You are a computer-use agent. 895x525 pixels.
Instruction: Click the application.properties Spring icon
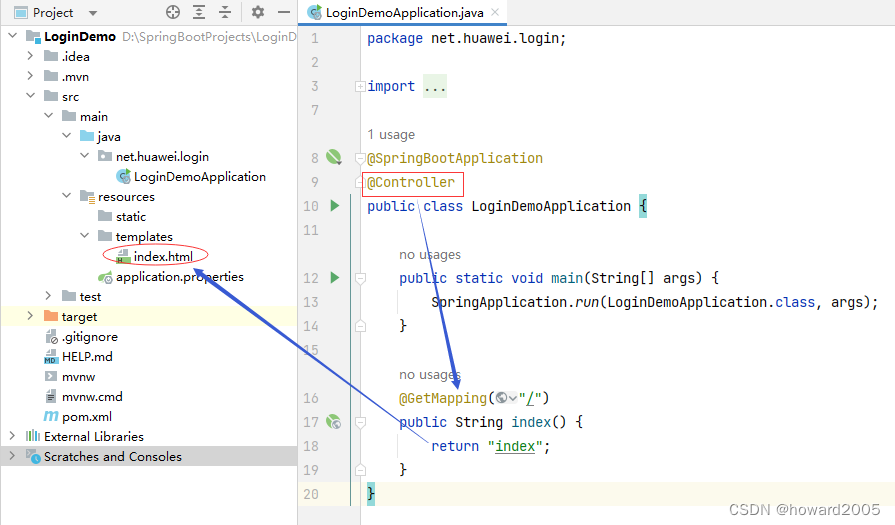pos(105,277)
